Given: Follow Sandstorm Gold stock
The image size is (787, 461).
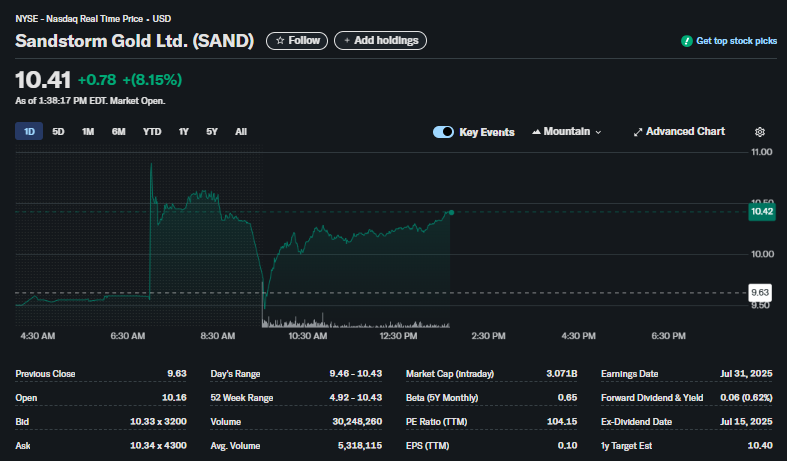Looking at the screenshot, I should pyautogui.click(x=297, y=41).
